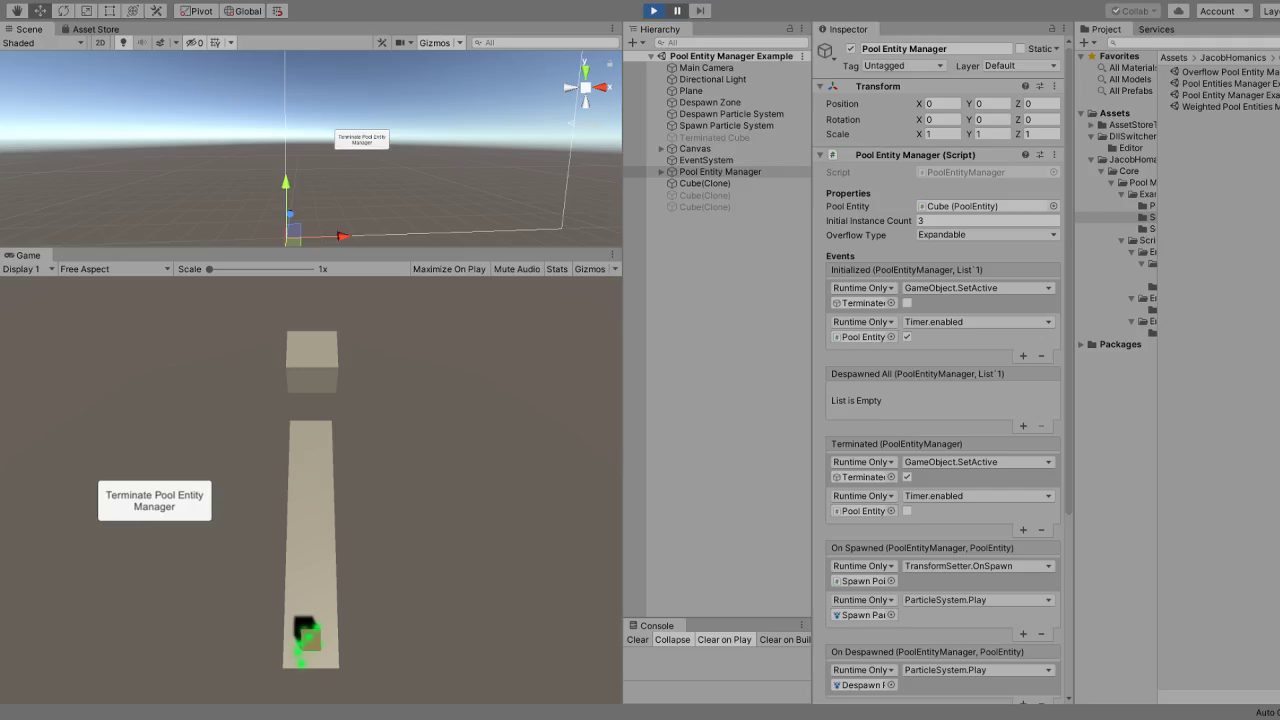The height and width of the screenshot is (720, 1280).
Task: Toggle Terminated SetActive checkbox
Action: click(907, 477)
